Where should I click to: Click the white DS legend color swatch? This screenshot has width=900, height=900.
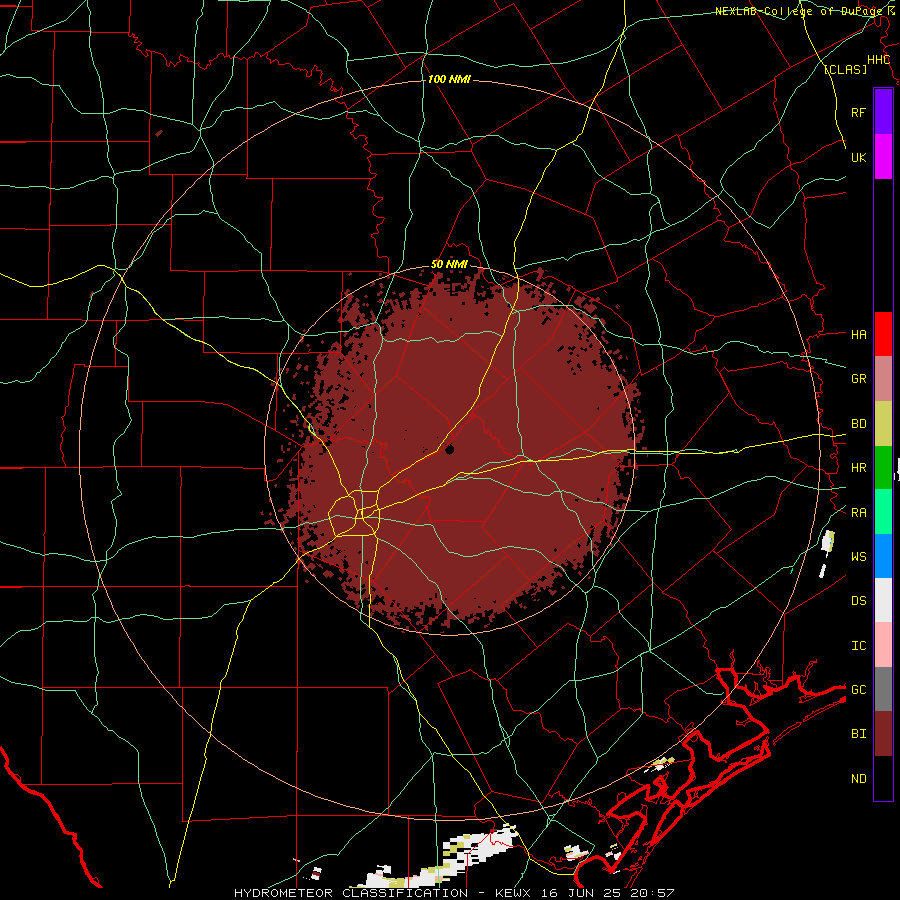pyautogui.click(x=883, y=600)
